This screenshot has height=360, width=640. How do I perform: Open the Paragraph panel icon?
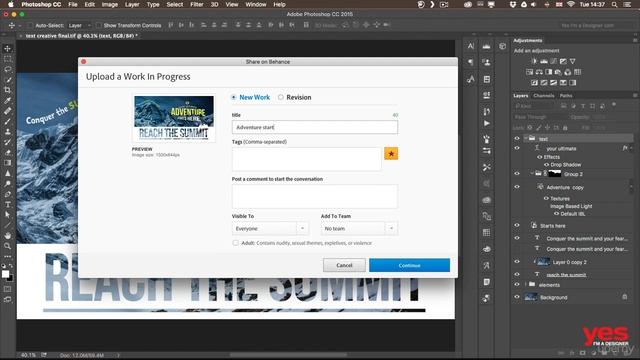(471, 62)
